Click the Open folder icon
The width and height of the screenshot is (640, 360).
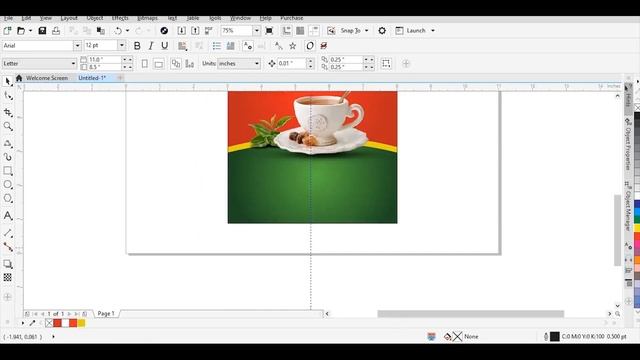[21, 31]
